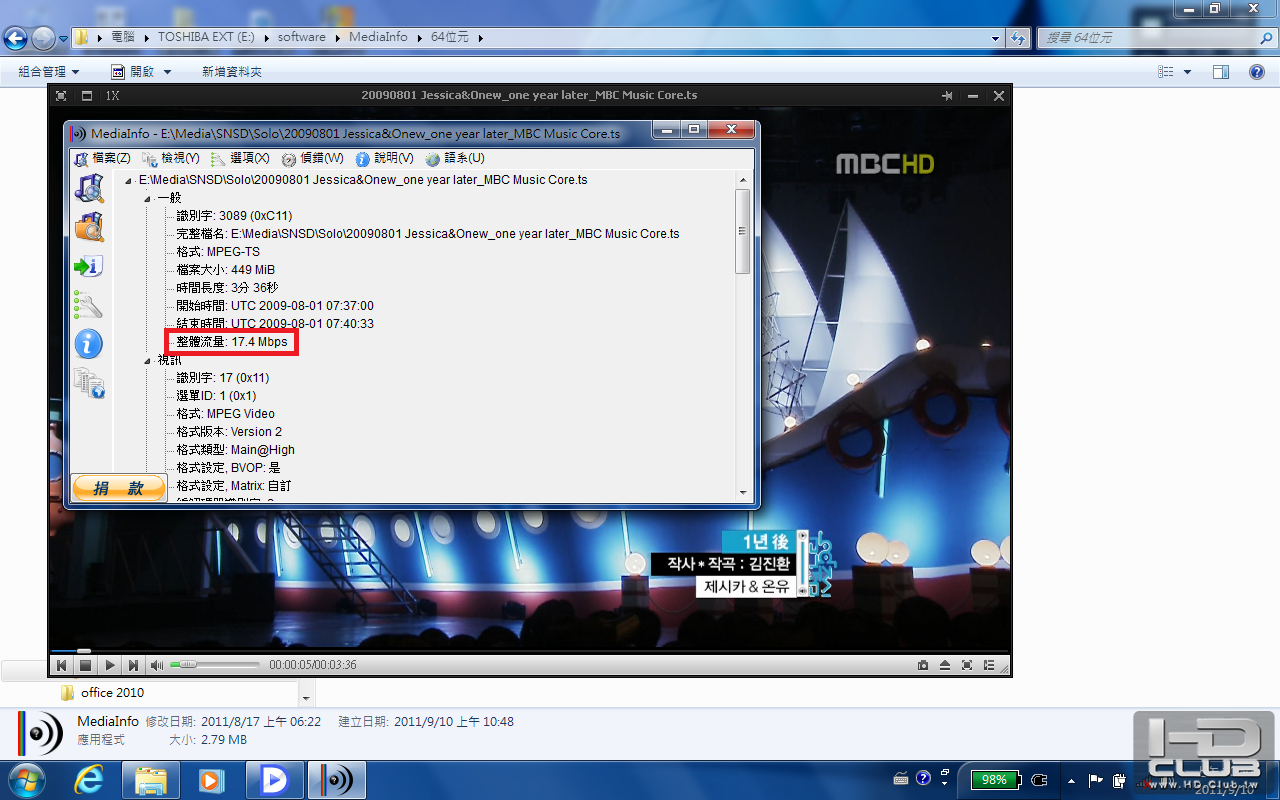Toggle fullscreen icon in player control bar

(967, 665)
